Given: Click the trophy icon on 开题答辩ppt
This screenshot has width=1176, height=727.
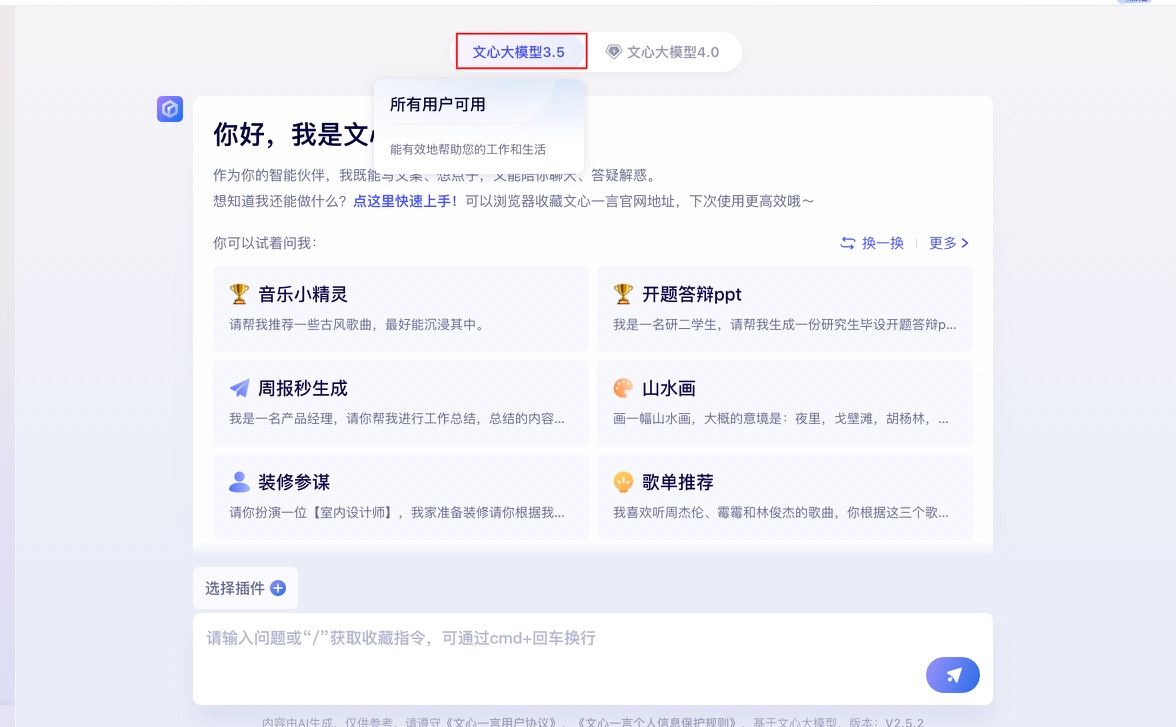Looking at the screenshot, I should pos(623,294).
